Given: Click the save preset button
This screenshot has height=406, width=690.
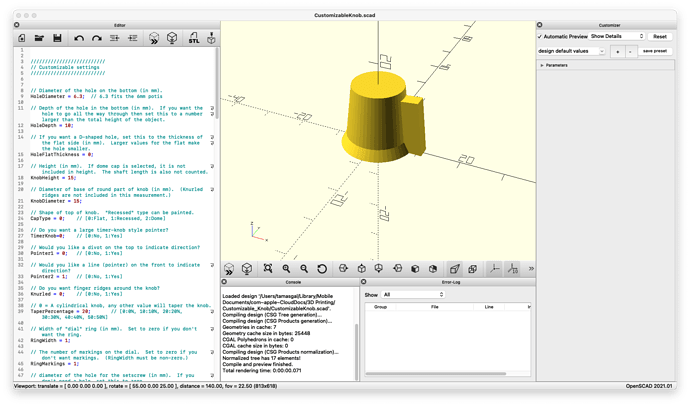Looking at the screenshot, I should [655, 51].
